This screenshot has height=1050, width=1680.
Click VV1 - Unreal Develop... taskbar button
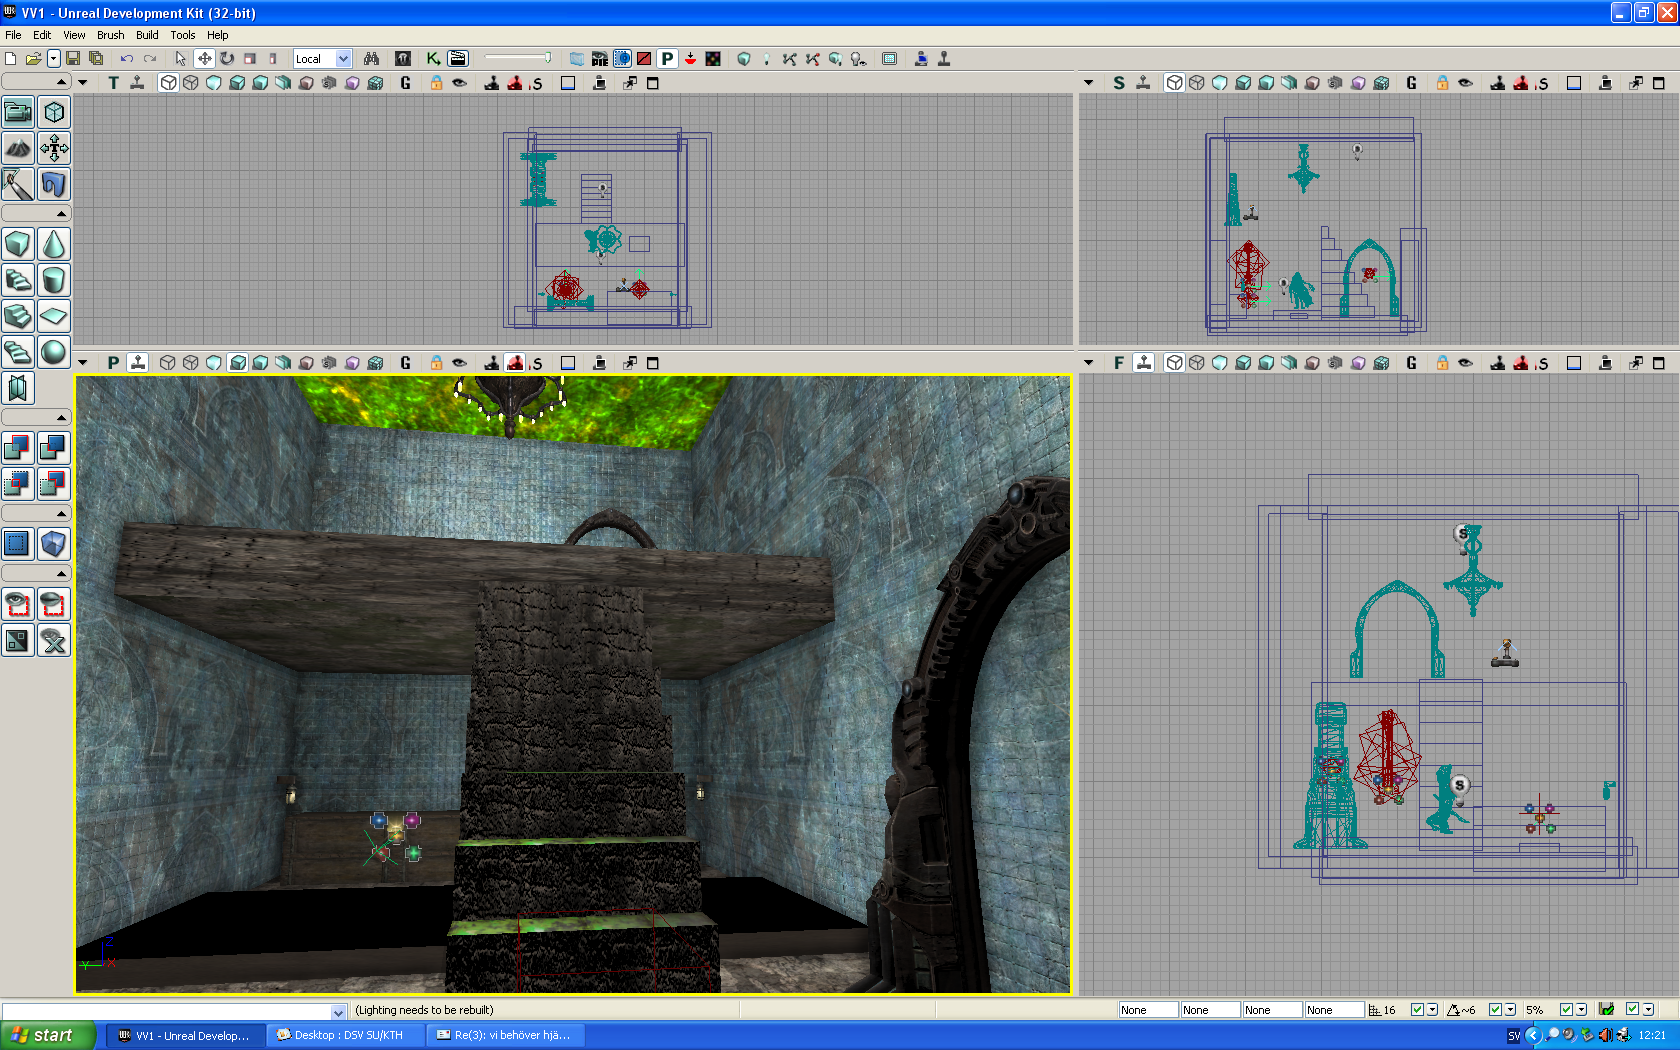[185, 1035]
